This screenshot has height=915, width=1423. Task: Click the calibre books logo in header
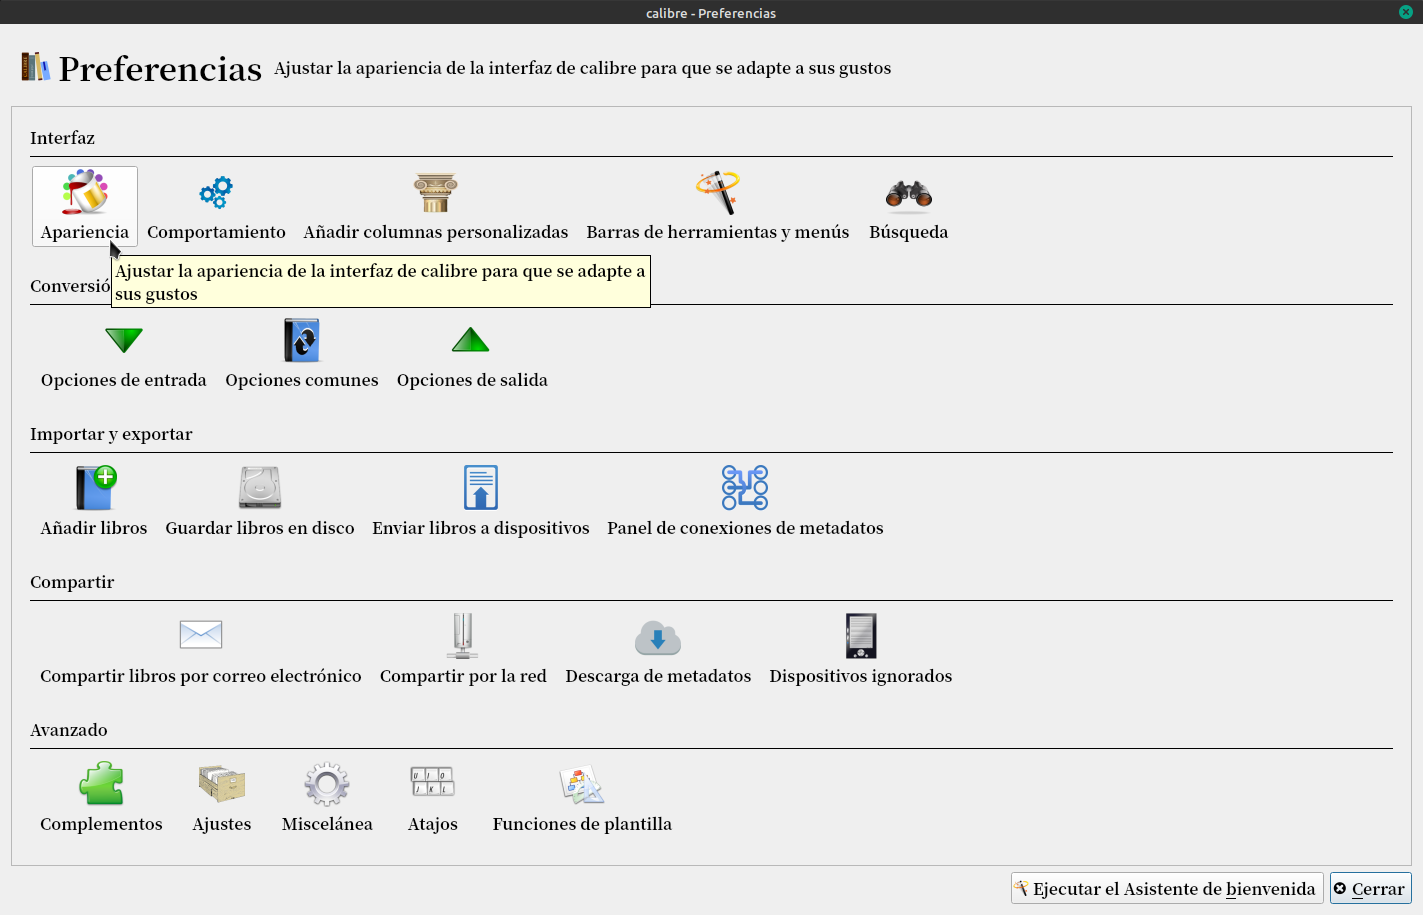coord(35,66)
